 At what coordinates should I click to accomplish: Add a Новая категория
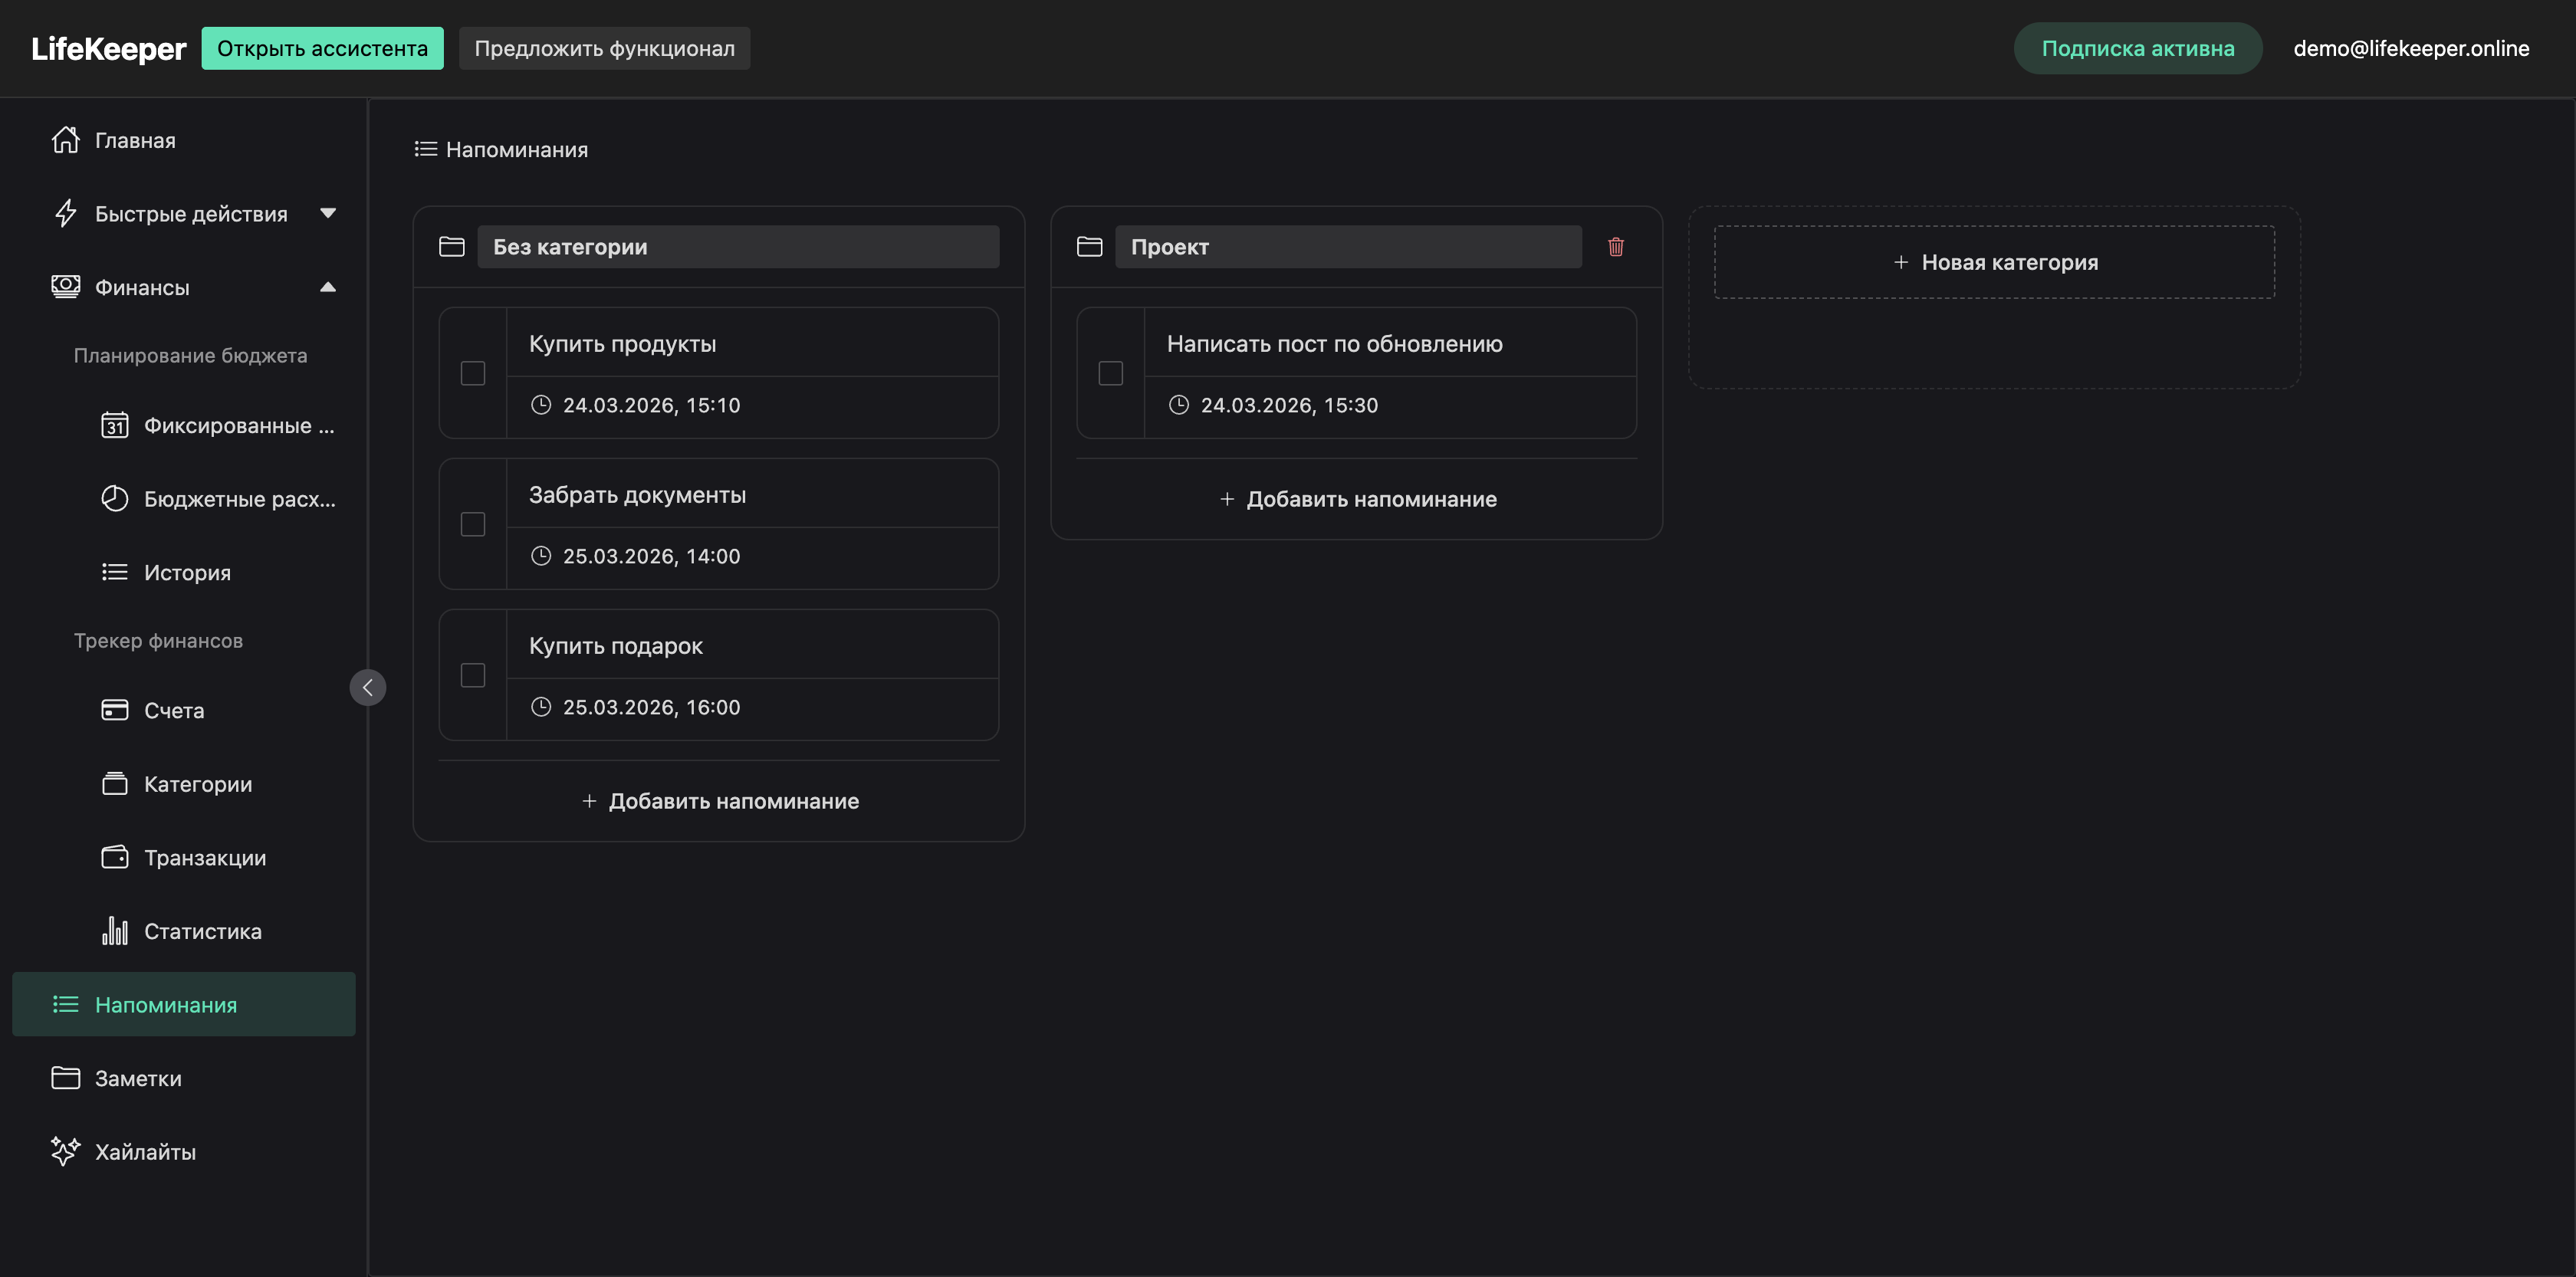pyautogui.click(x=1994, y=262)
